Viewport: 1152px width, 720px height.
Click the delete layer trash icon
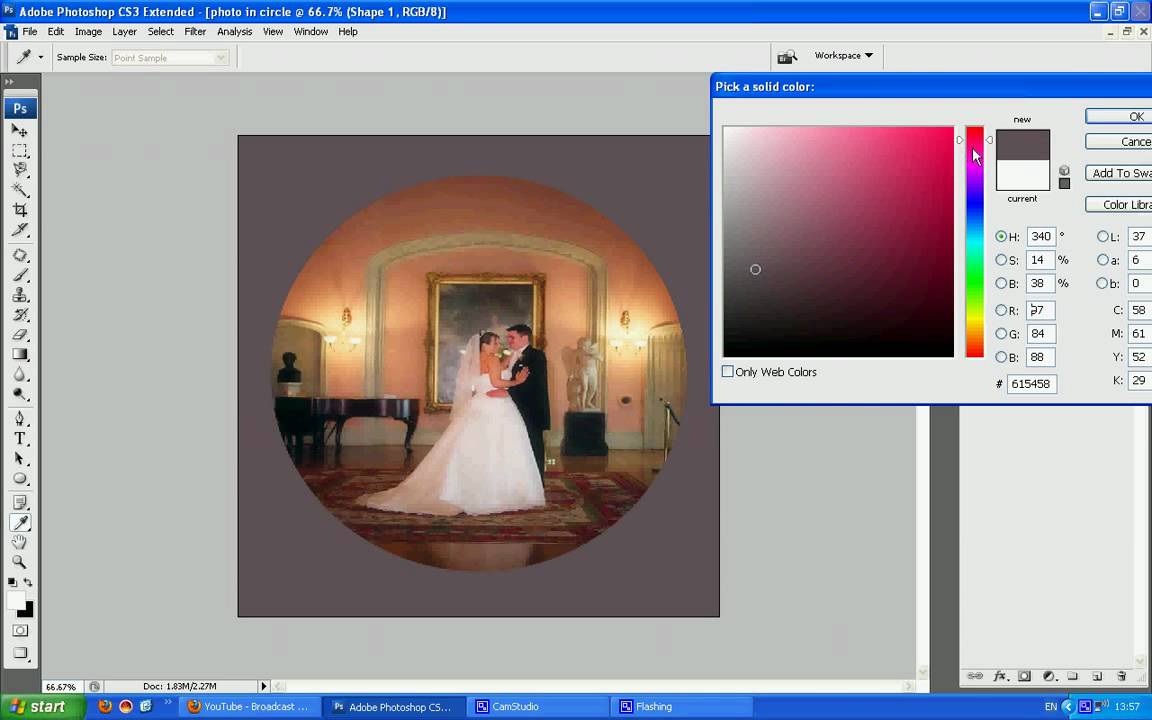1121,677
